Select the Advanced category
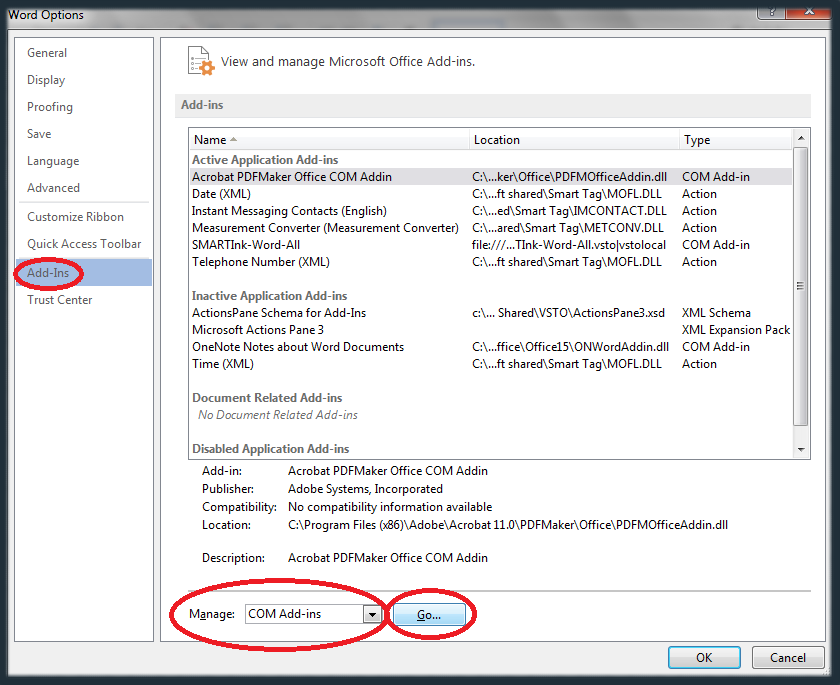 click(54, 188)
